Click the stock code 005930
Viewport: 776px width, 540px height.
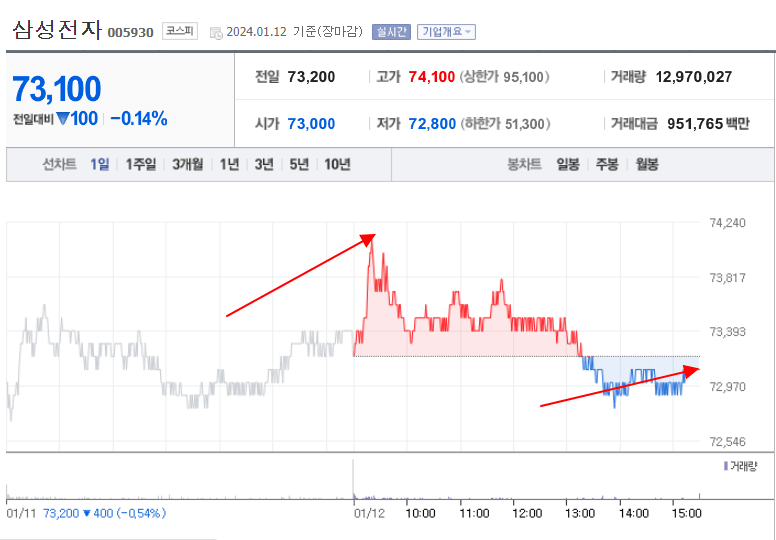pos(131,33)
